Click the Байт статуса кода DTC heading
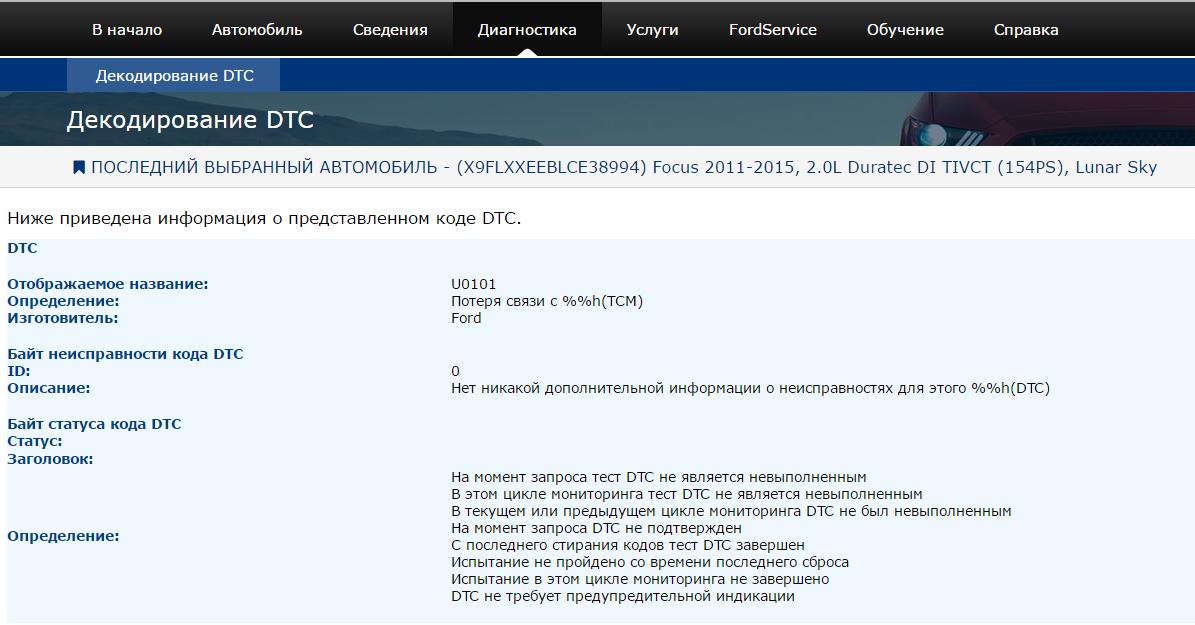Viewport: 1195px width, 625px height. (x=94, y=424)
